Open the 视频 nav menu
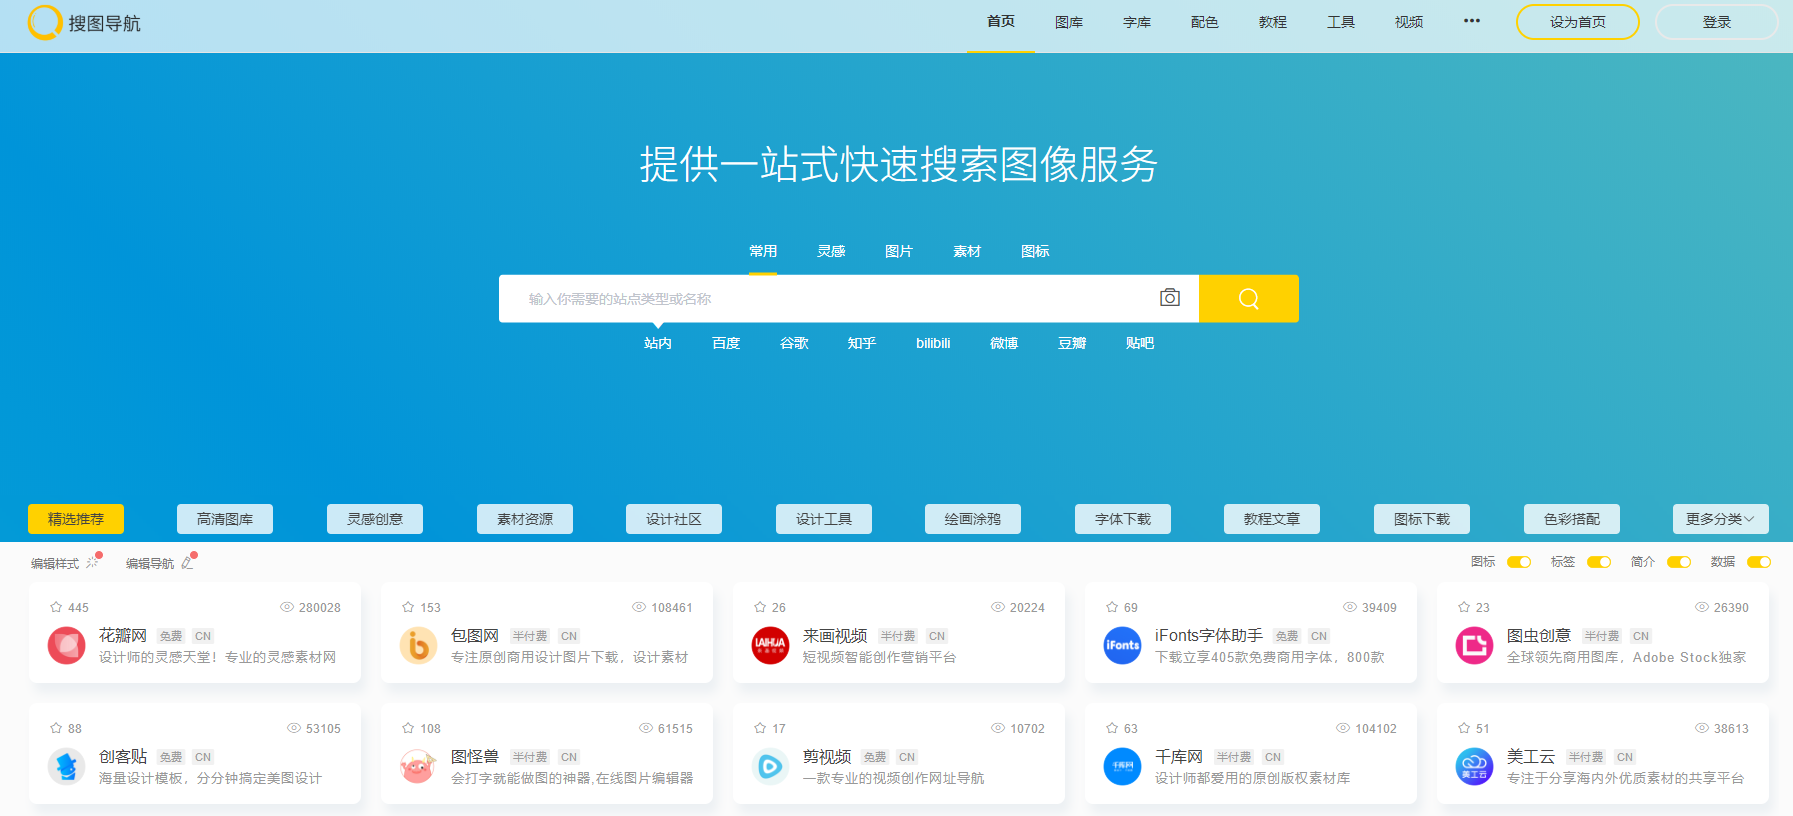This screenshot has width=1793, height=816. (1409, 22)
